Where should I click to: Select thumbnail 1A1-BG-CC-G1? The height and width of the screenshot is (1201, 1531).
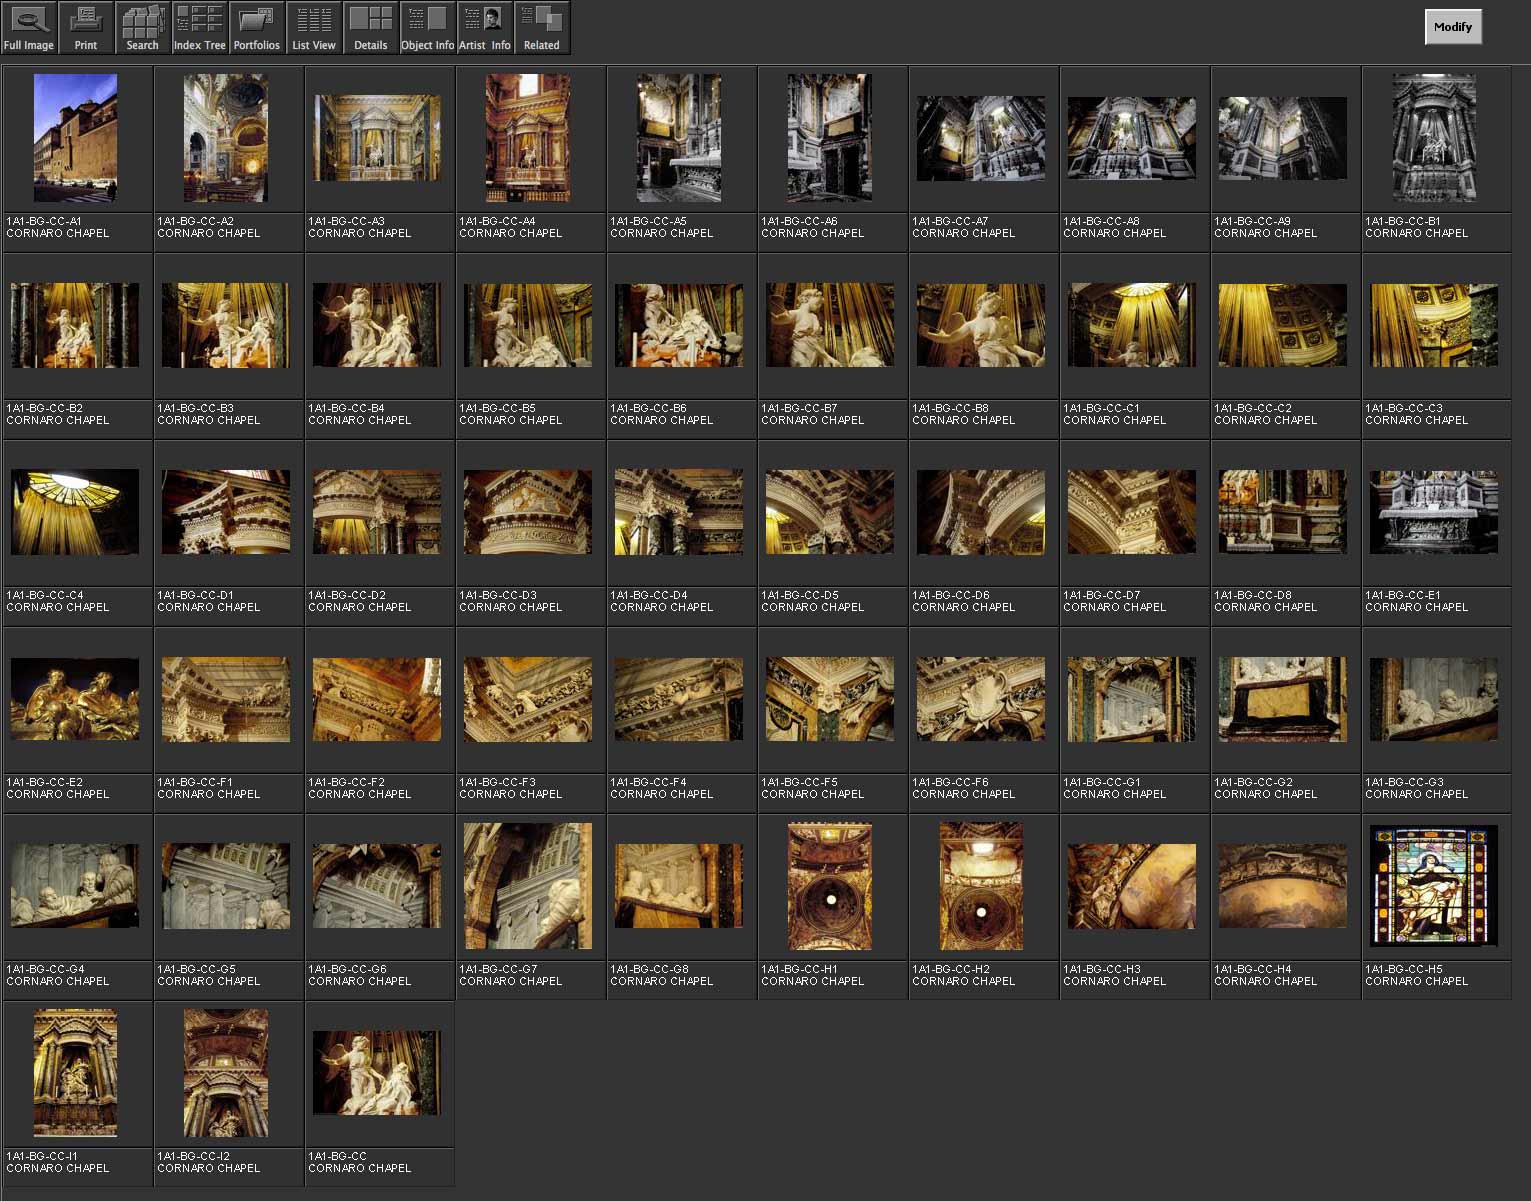point(1132,699)
